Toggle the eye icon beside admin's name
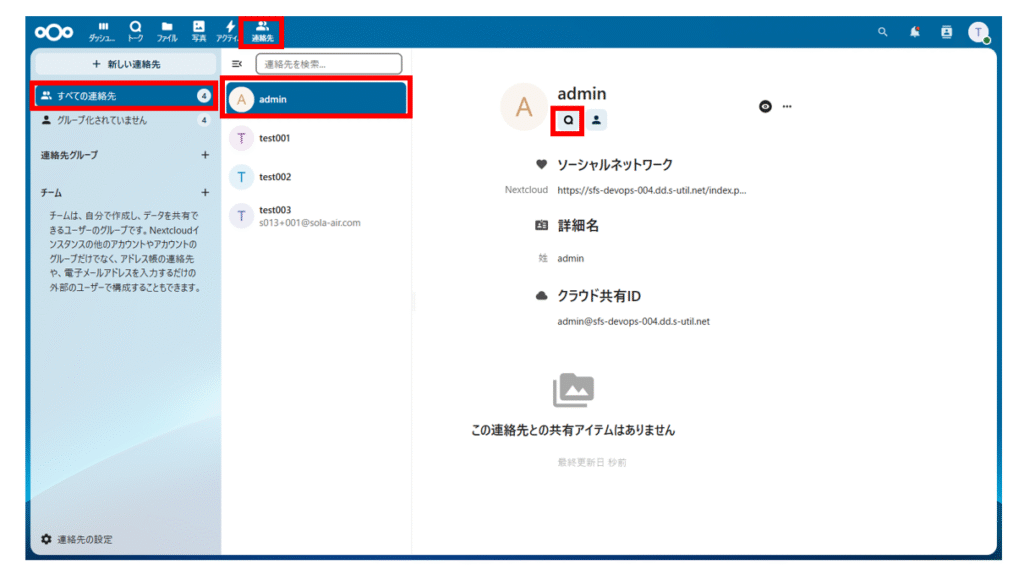This screenshot has width=1024, height=587. point(765,106)
